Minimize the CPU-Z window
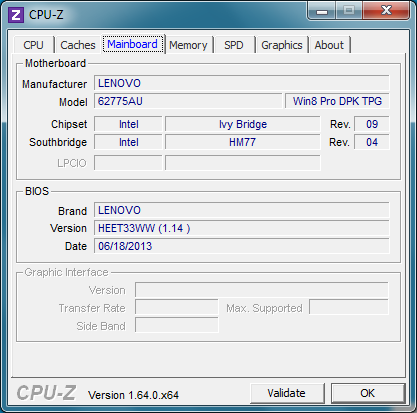Image resolution: width=417 pixels, height=413 pixels. tap(322, 10)
